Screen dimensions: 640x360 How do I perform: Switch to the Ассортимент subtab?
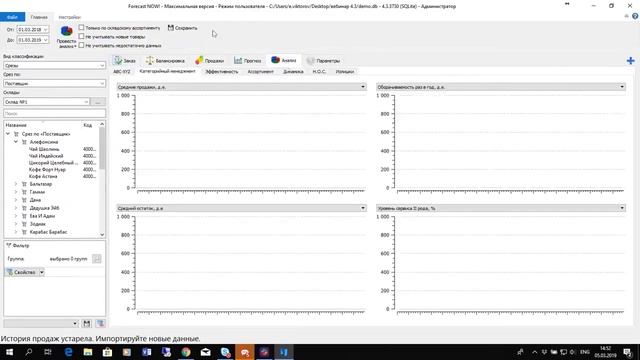pyautogui.click(x=260, y=71)
